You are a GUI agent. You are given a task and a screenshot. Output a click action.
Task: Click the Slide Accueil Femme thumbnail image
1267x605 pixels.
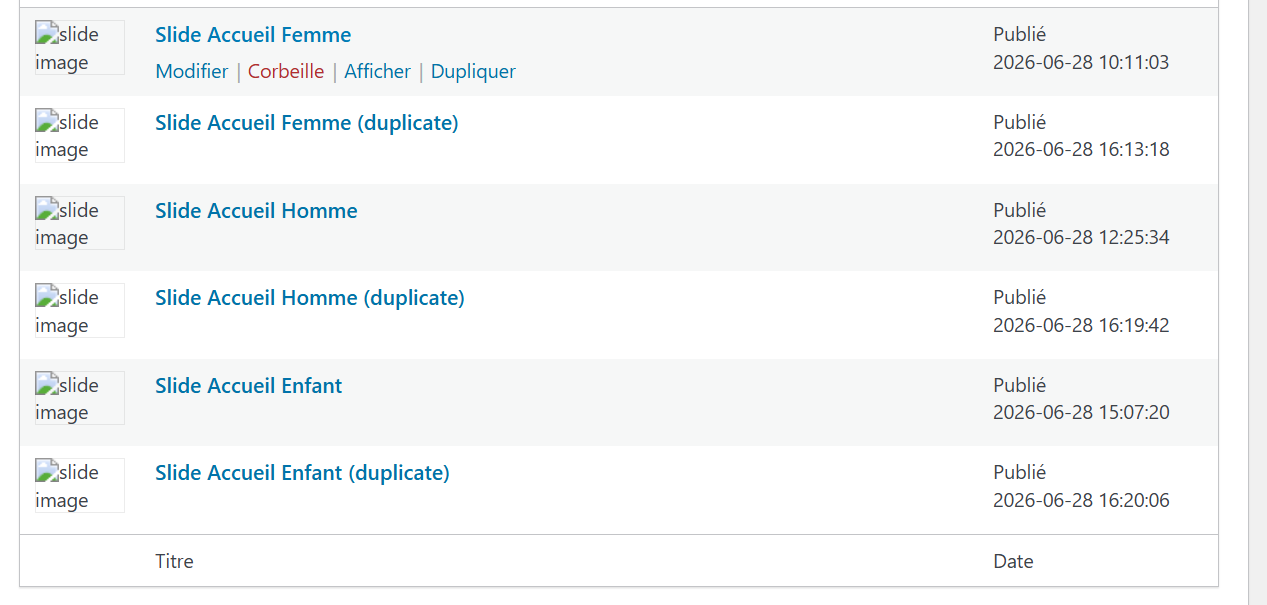tap(80, 48)
